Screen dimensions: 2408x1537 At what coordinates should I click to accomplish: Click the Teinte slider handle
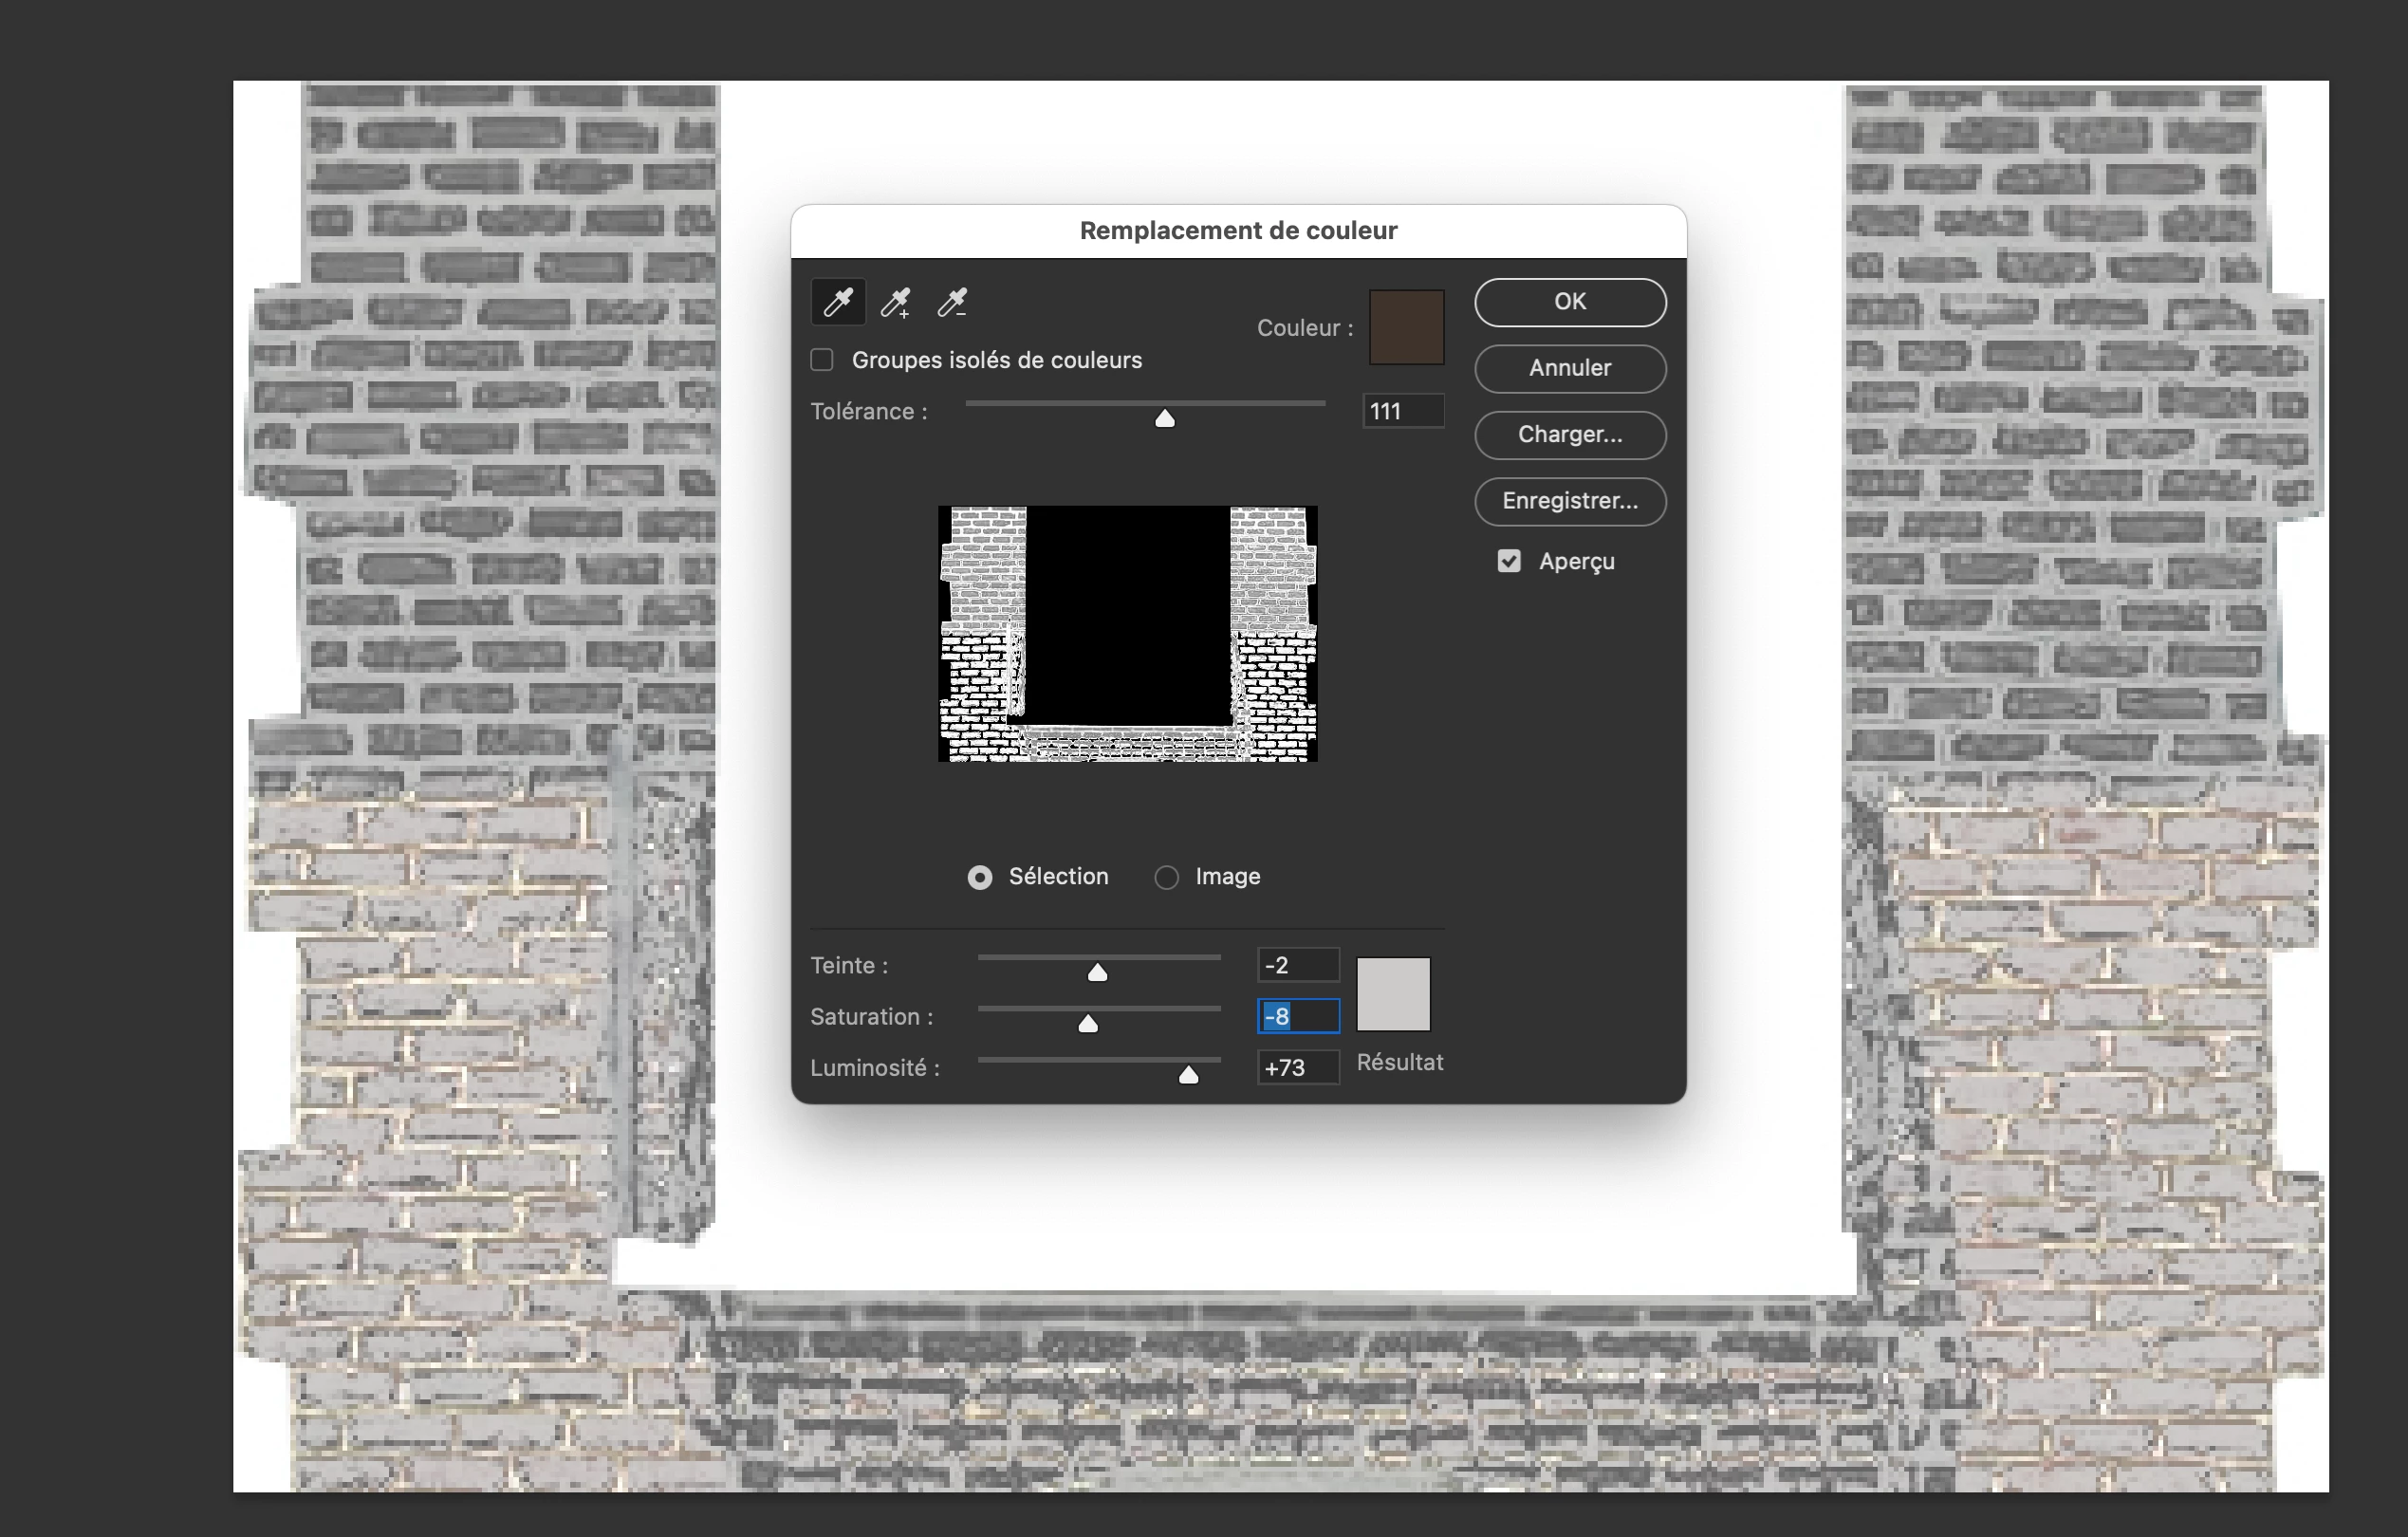point(1097,972)
